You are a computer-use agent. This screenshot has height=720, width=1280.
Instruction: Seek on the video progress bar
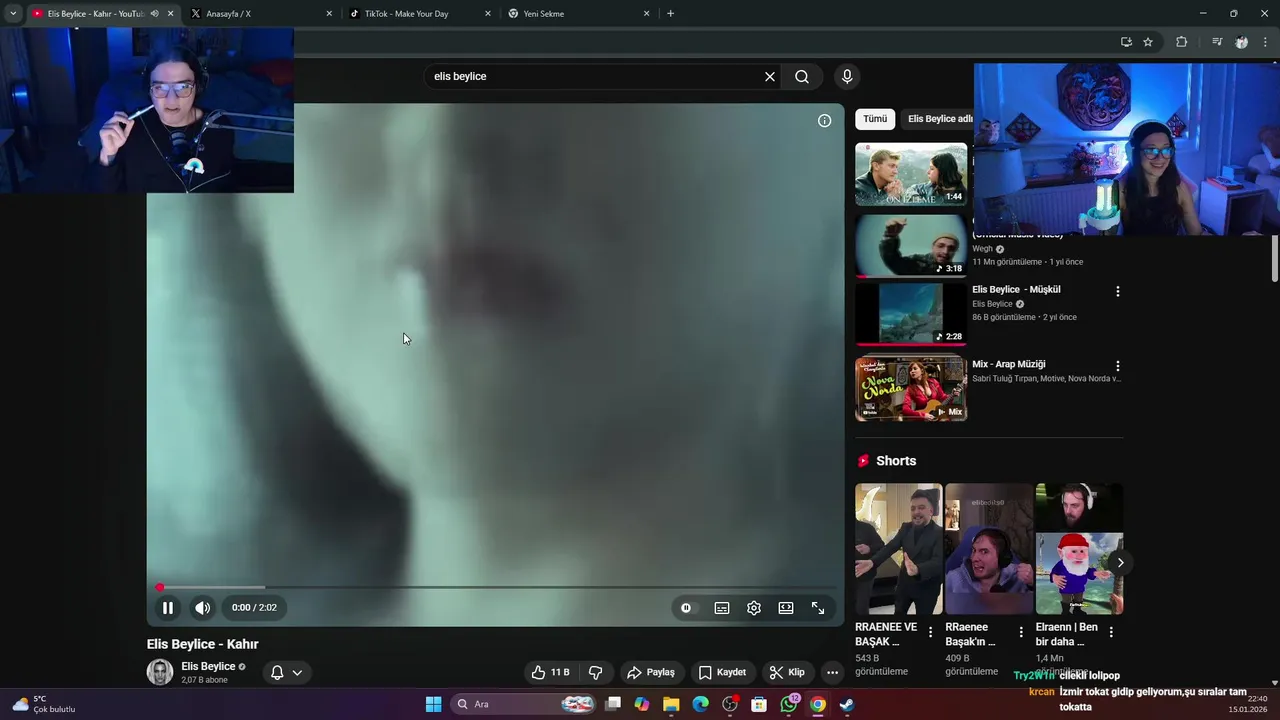497,587
